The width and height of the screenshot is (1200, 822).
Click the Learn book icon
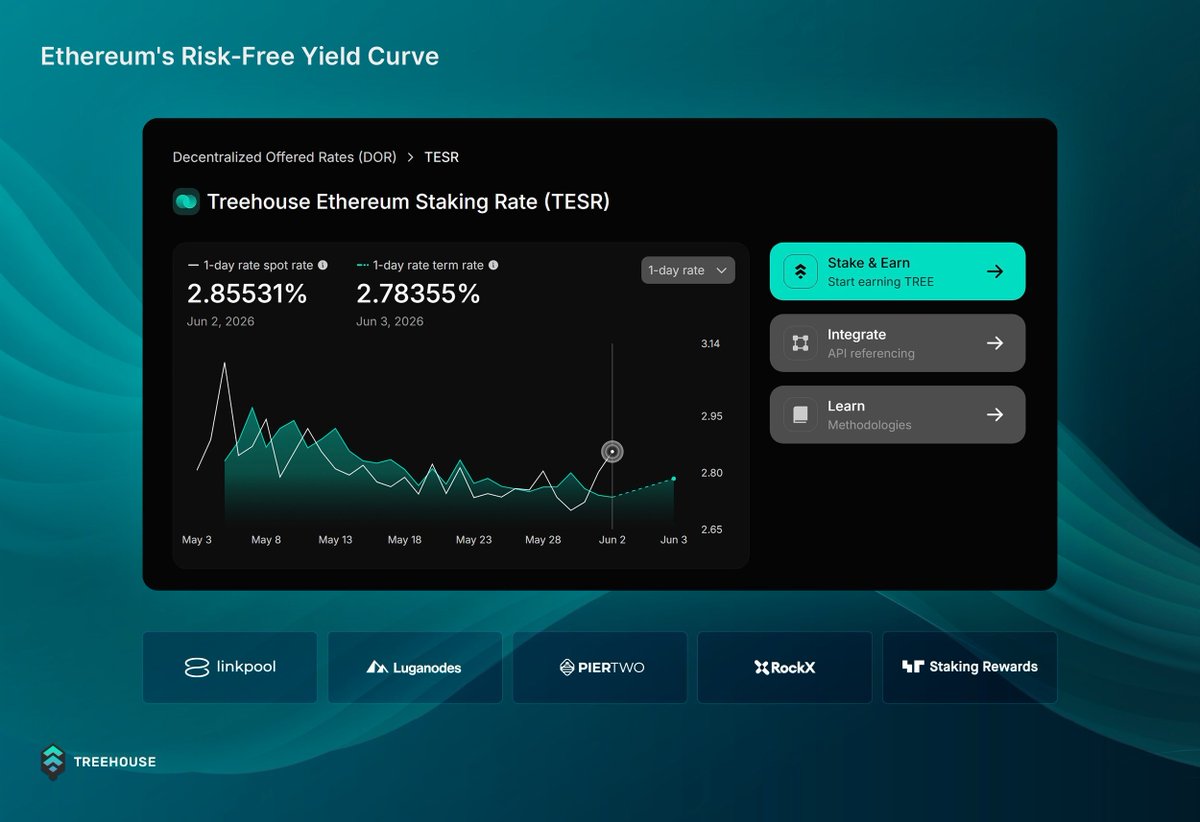click(800, 414)
